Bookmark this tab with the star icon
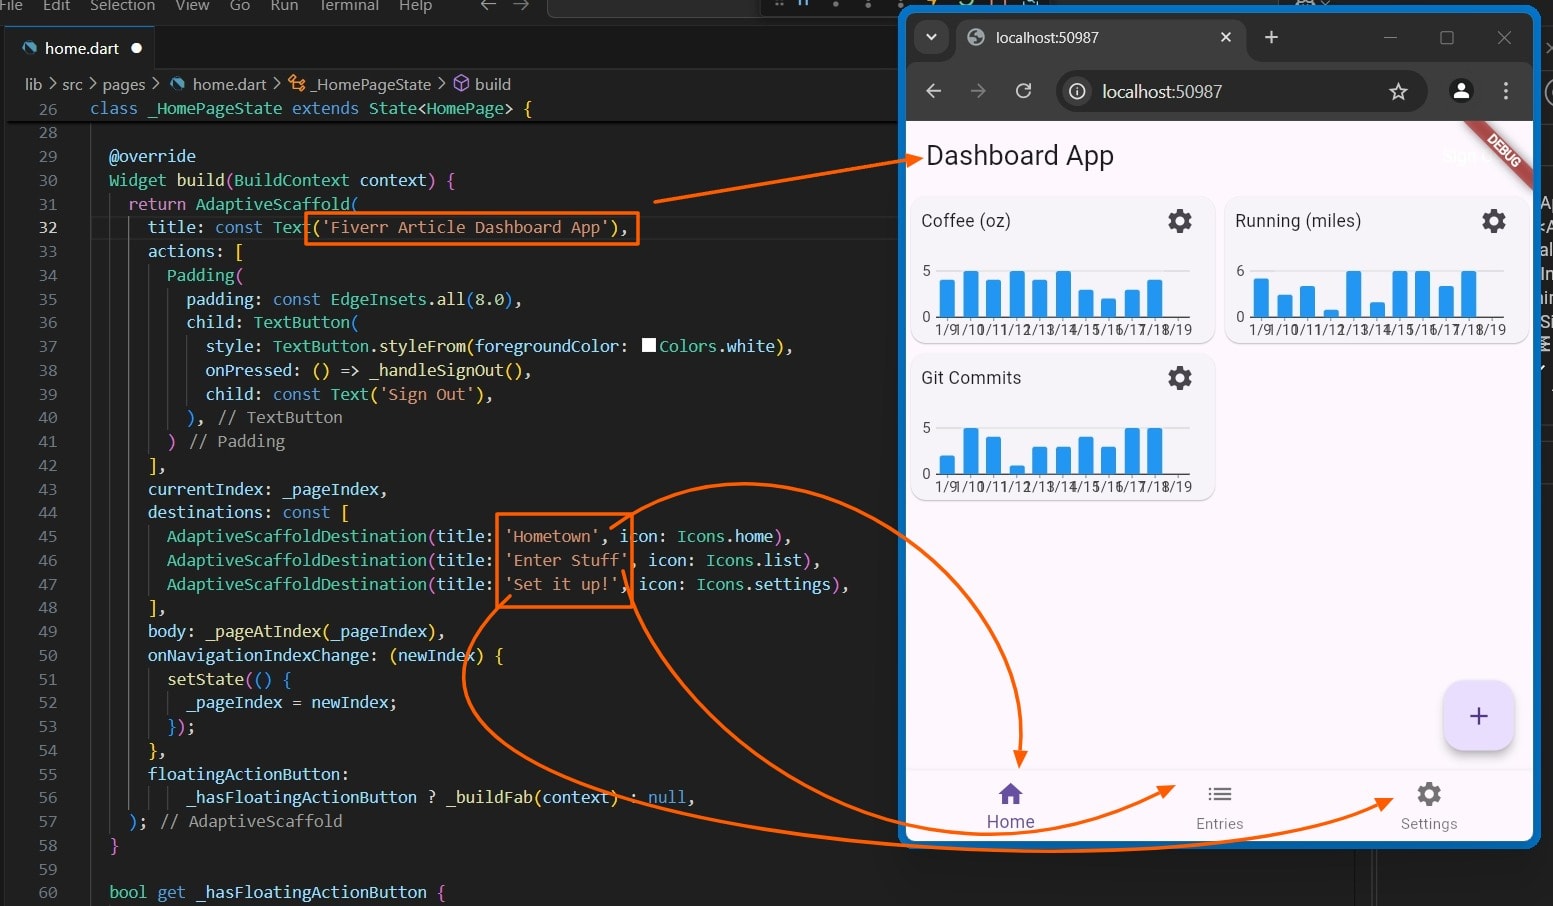 coord(1398,92)
